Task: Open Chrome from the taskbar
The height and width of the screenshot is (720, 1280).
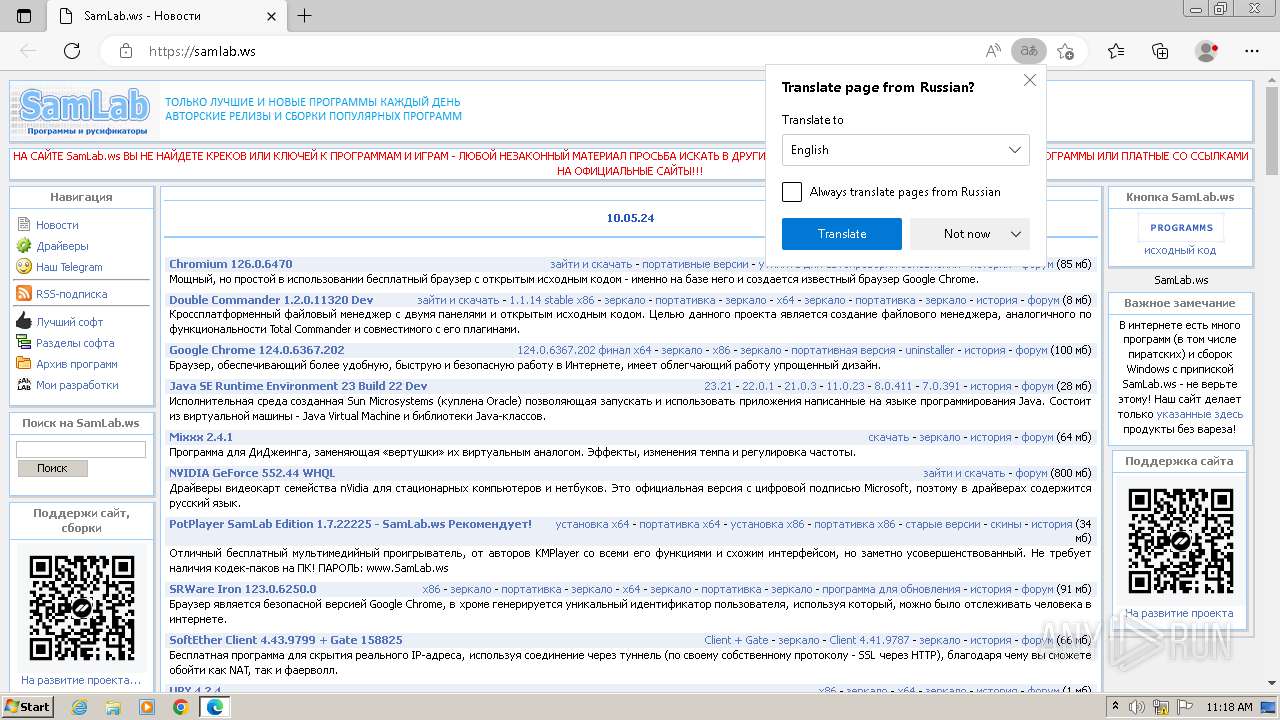Action: pos(181,707)
